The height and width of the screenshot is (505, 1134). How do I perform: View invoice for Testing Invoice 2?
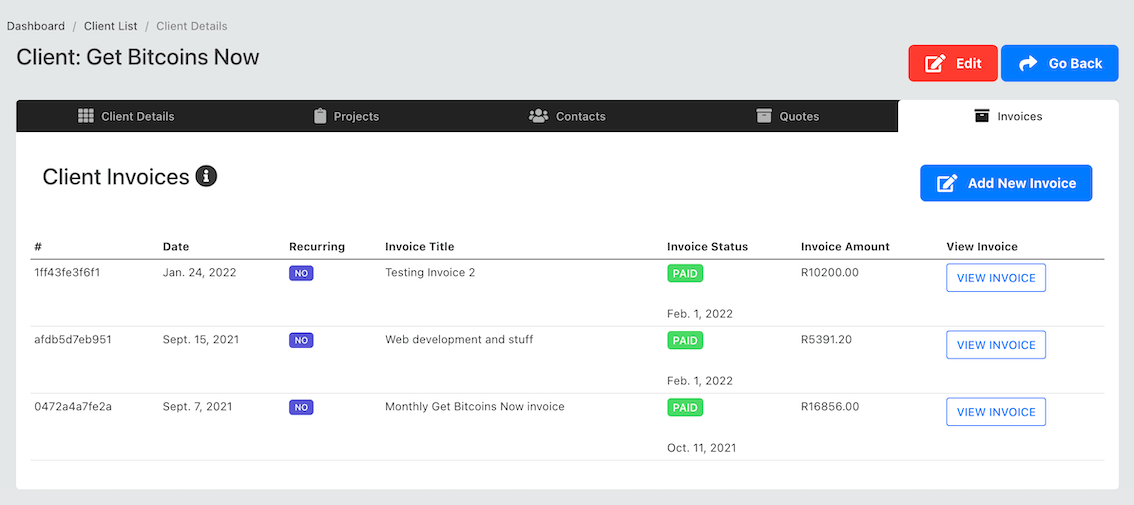[996, 278]
